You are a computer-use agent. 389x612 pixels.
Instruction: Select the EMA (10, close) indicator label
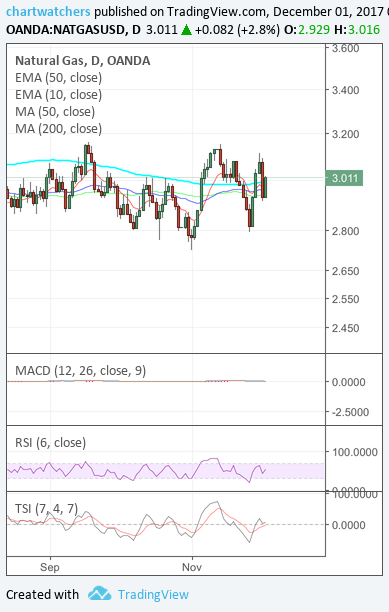[x=59, y=95]
